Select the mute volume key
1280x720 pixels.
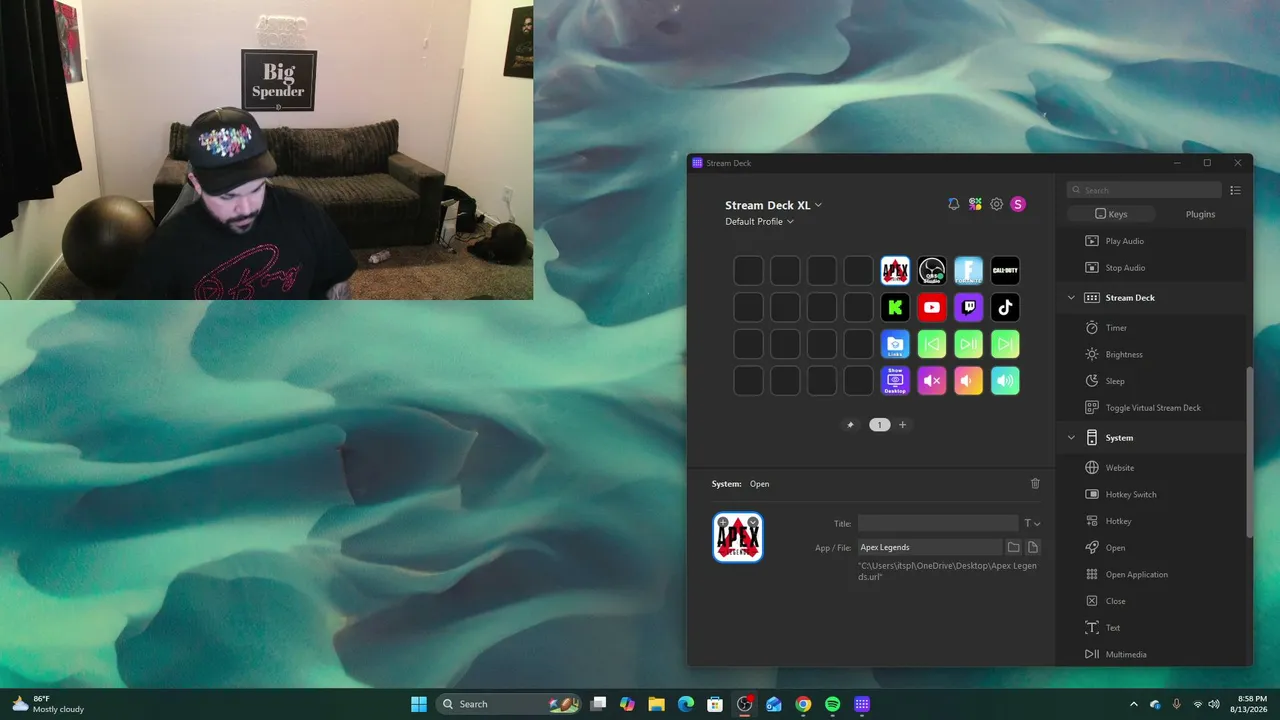[932, 381]
